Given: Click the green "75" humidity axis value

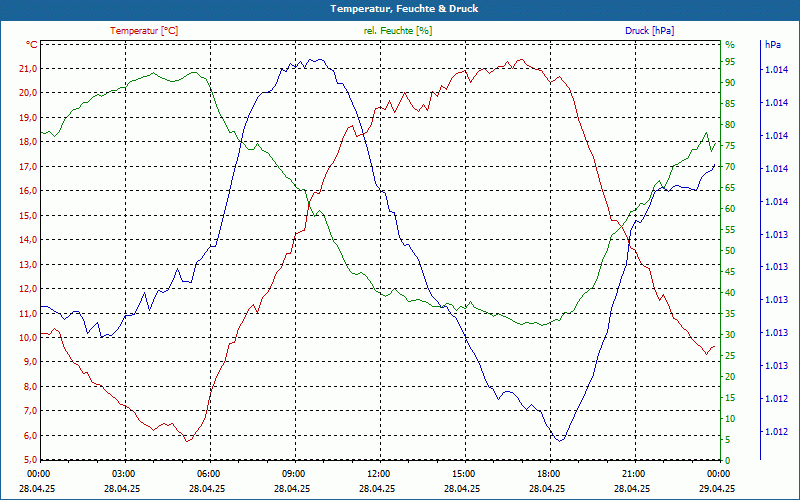Looking at the screenshot, I should 730,146.
